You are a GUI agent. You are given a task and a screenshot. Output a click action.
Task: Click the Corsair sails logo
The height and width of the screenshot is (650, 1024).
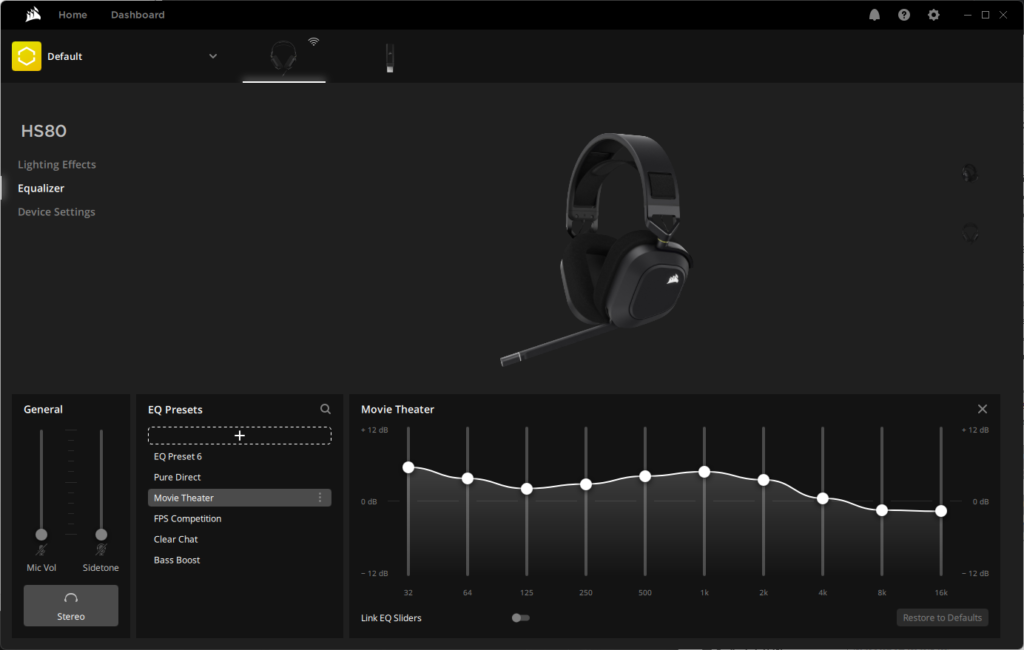coord(33,14)
